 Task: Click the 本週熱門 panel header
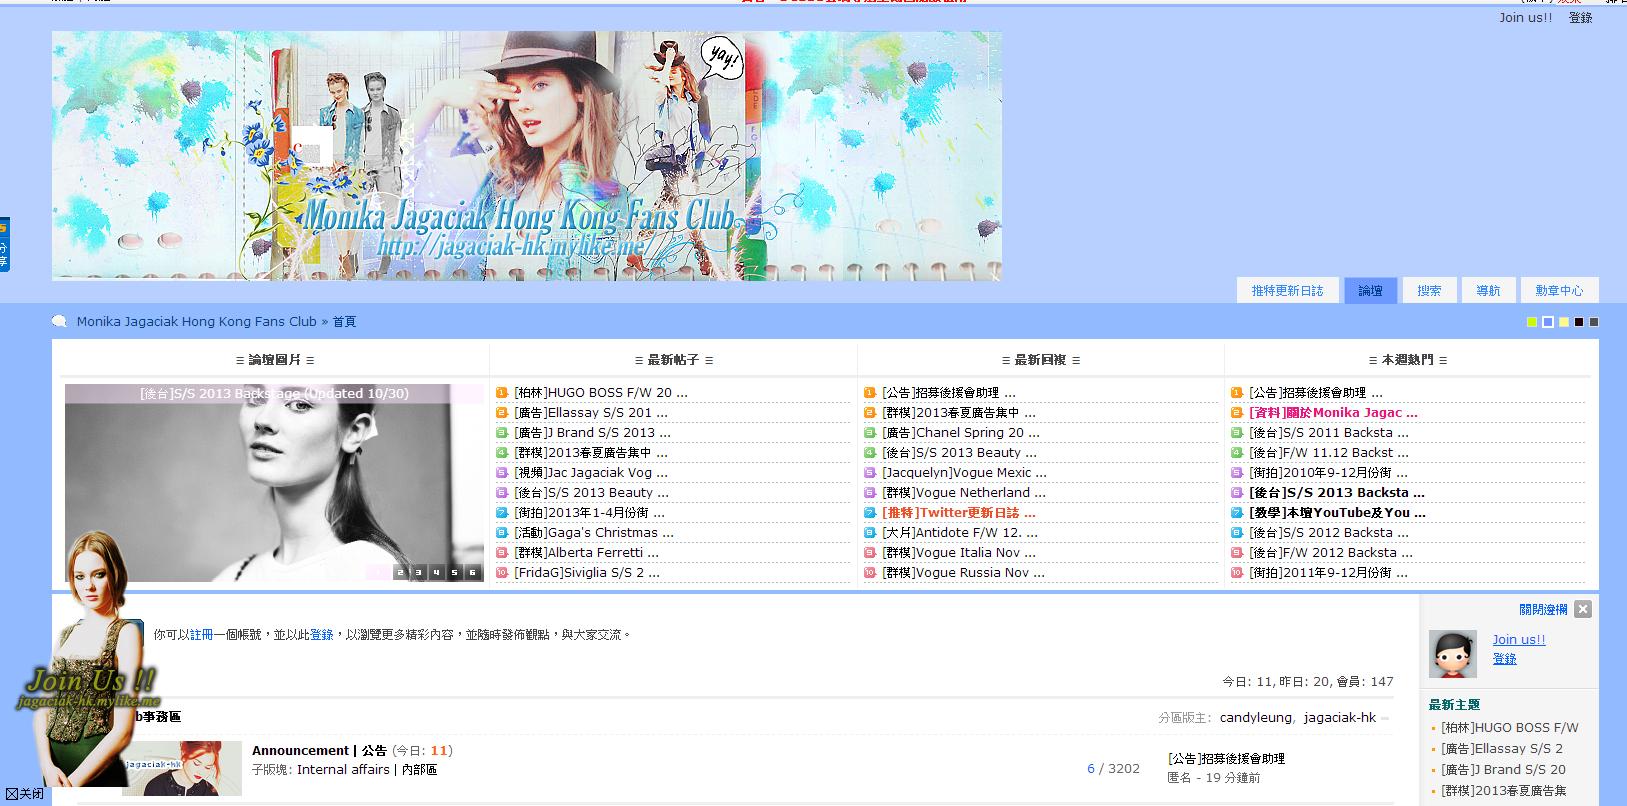[1407, 360]
